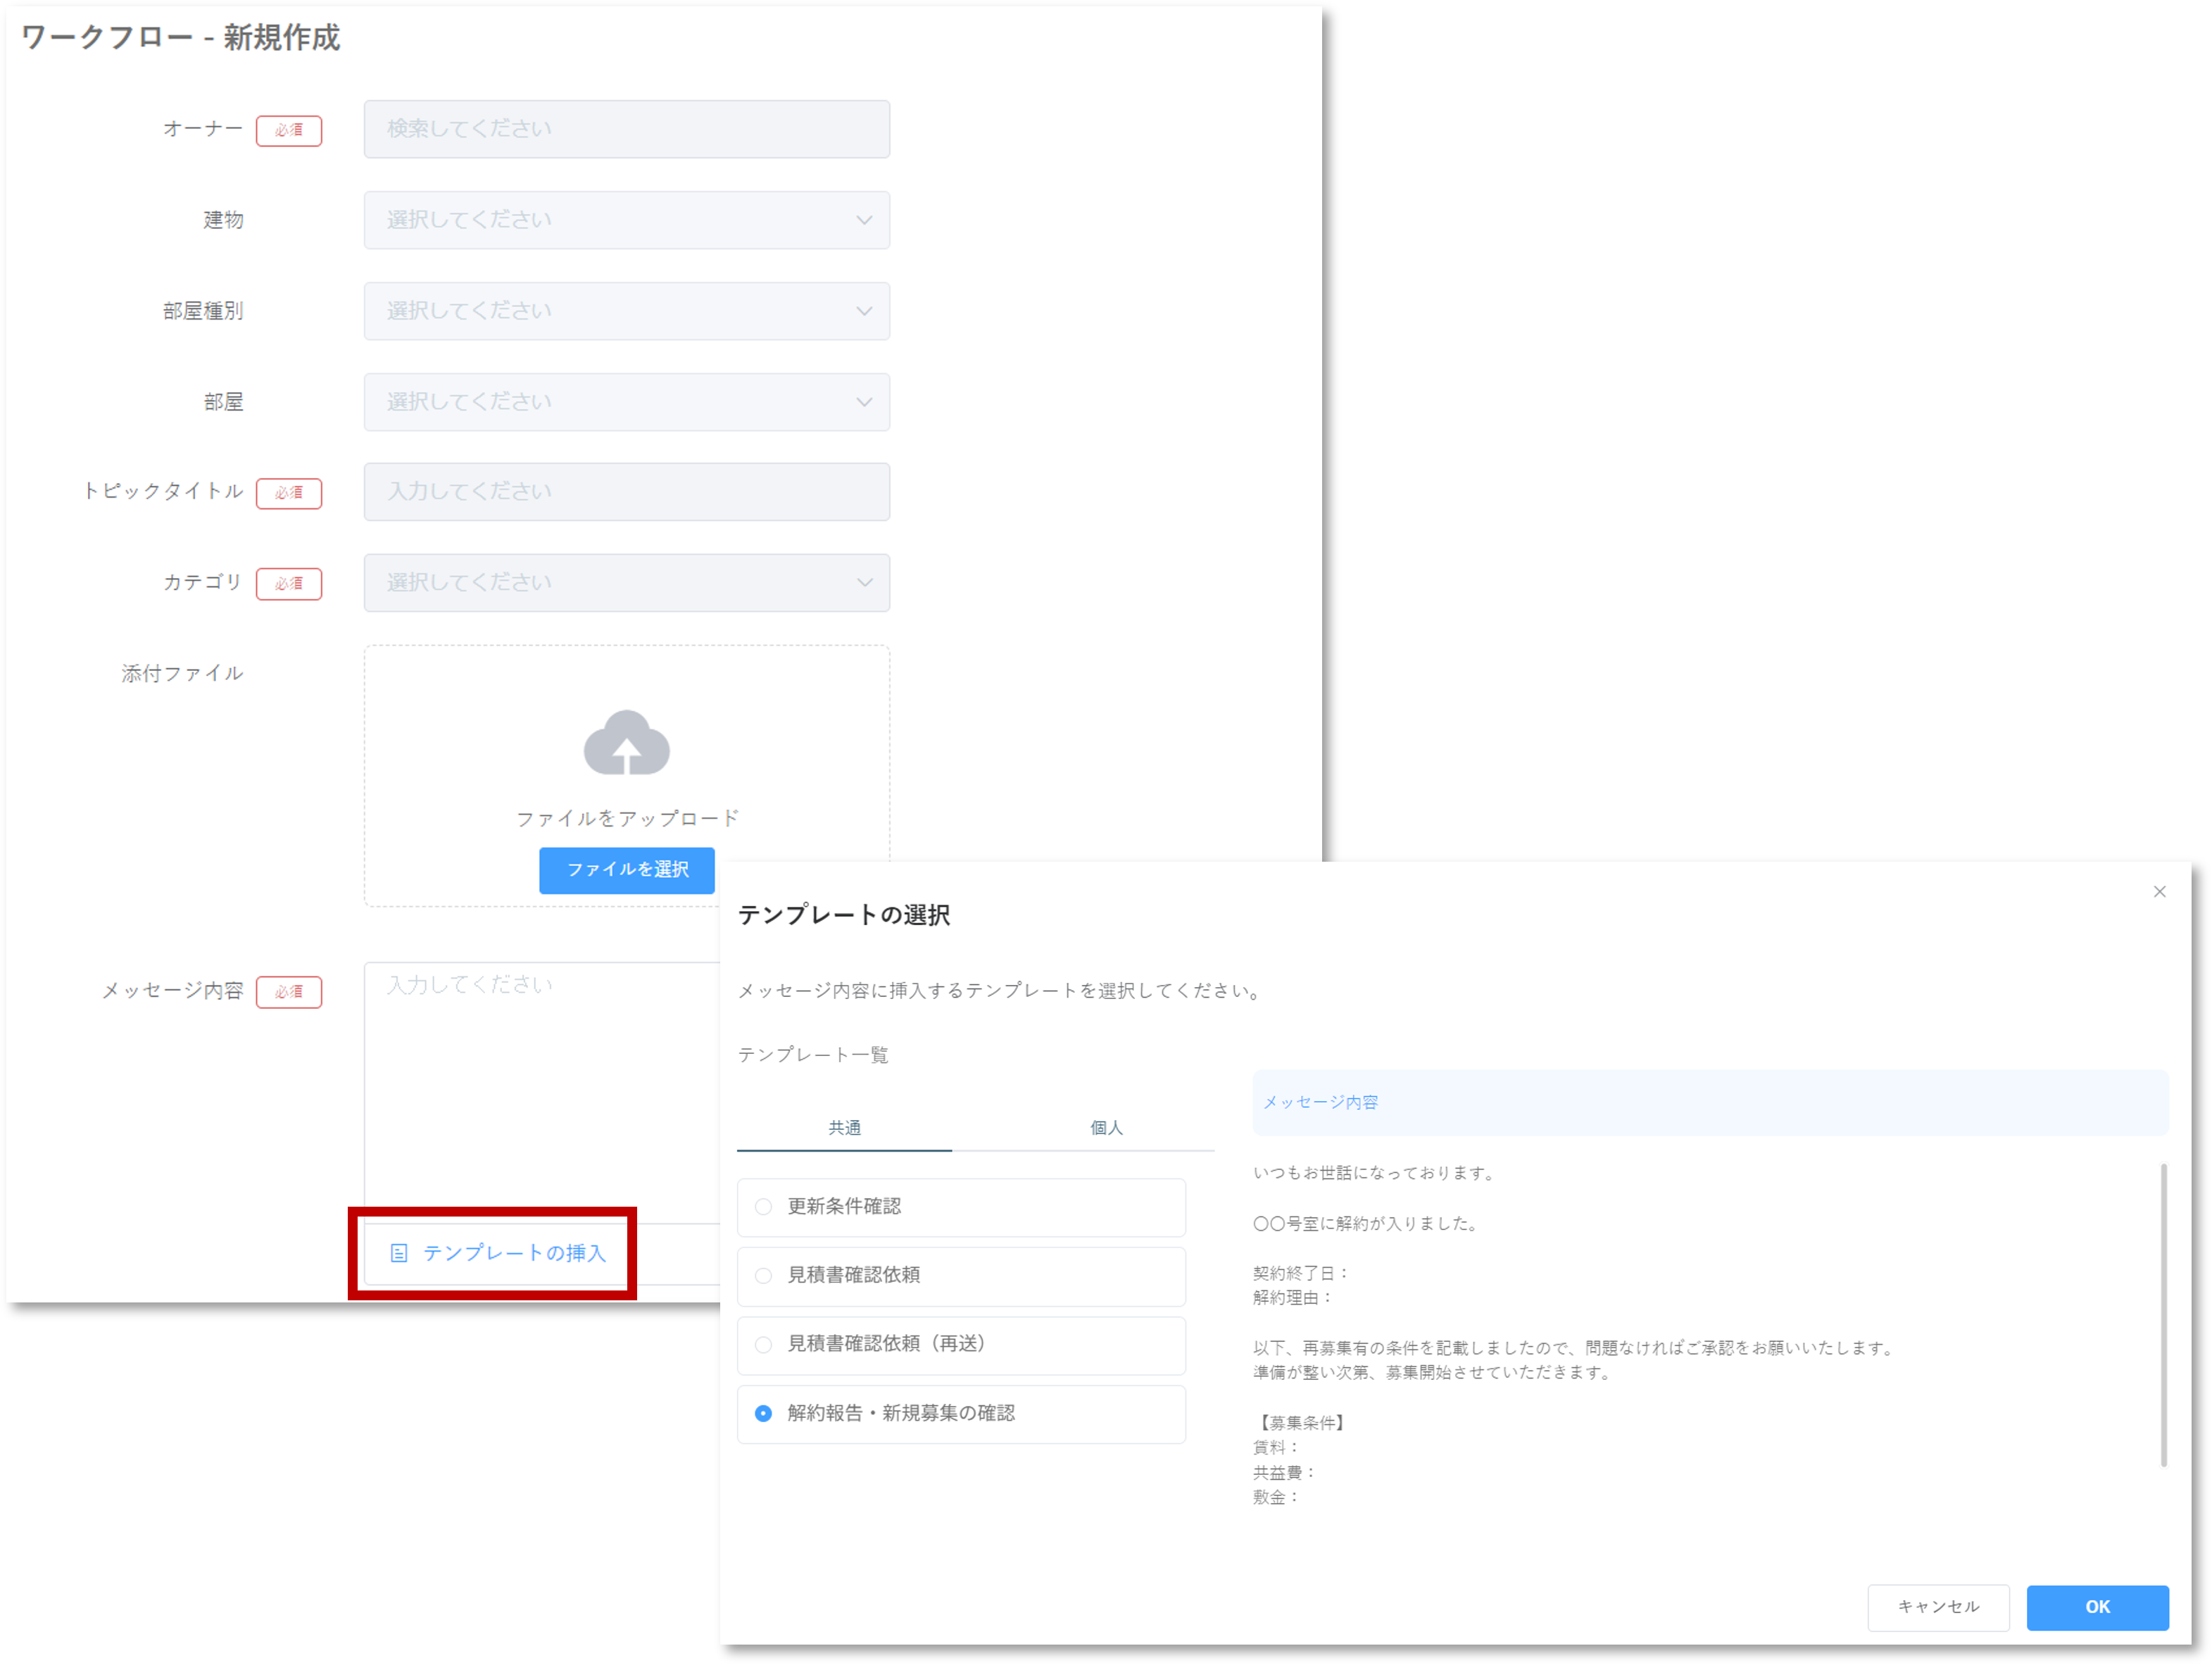
Task: Close the template selection dialog
Action: coord(2159,892)
